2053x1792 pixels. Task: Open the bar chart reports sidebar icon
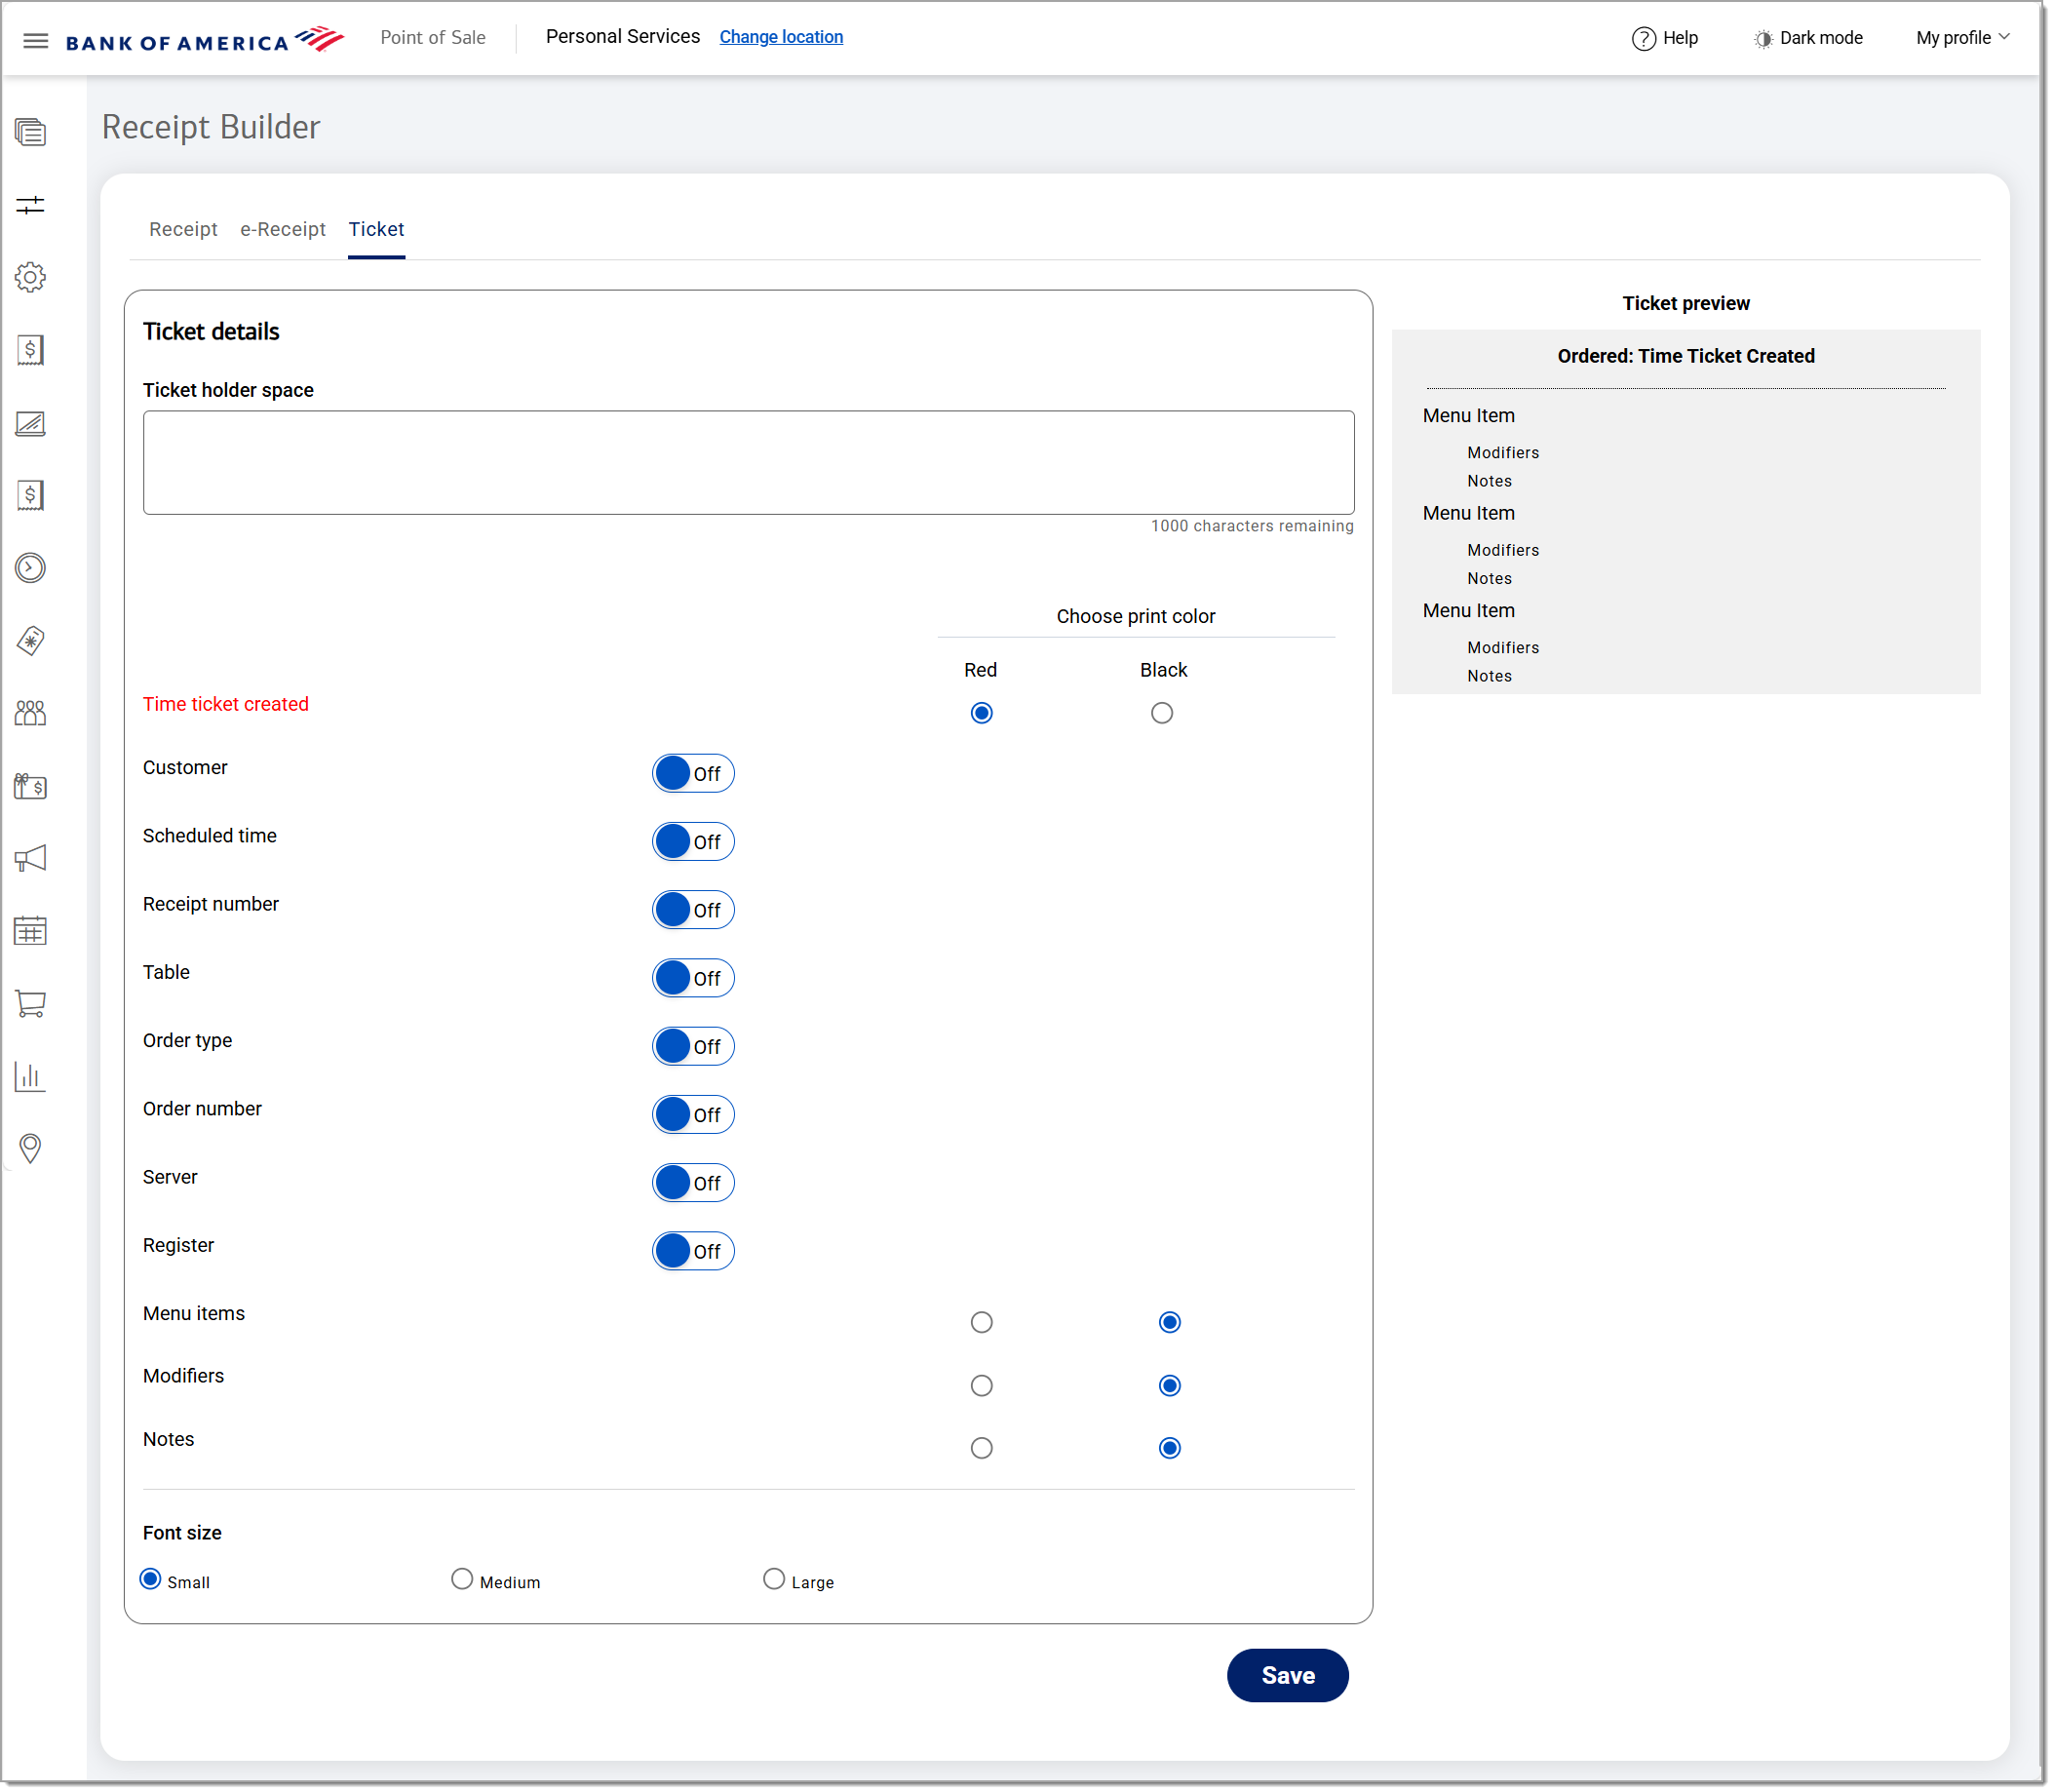coord(31,1077)
